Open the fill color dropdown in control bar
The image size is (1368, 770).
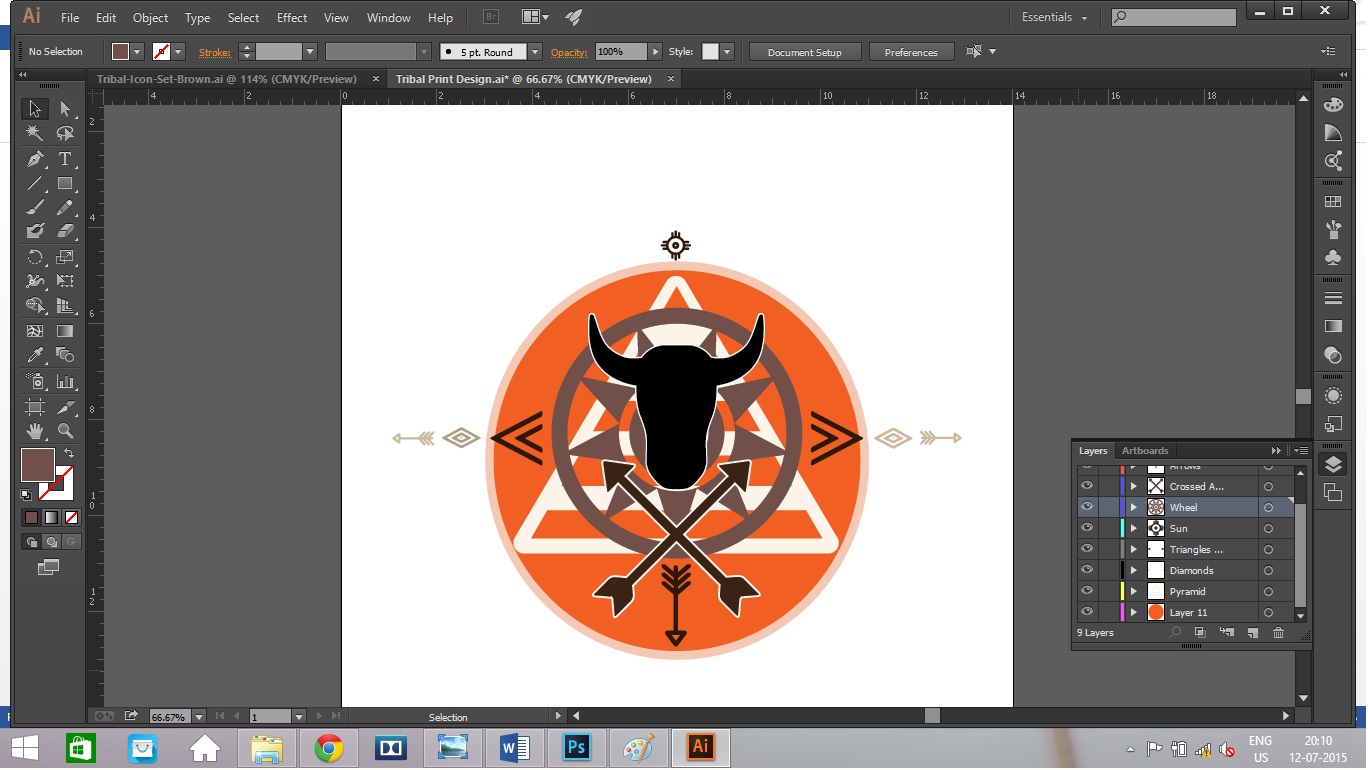pos(137,52)
